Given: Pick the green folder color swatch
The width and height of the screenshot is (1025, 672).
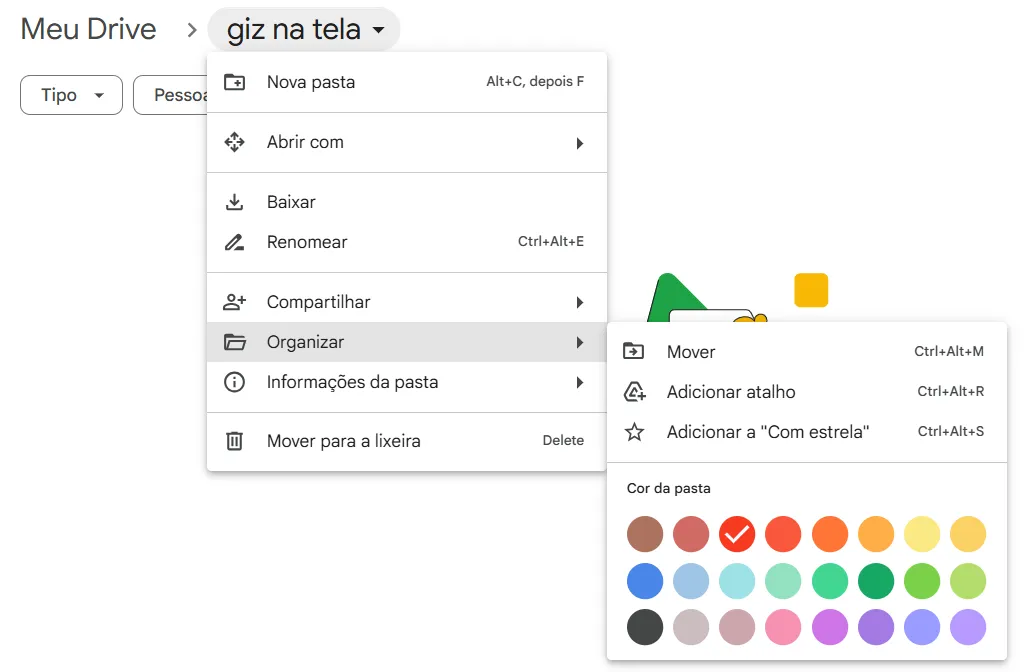Looking at the screenshot, I should pos(875,581).
